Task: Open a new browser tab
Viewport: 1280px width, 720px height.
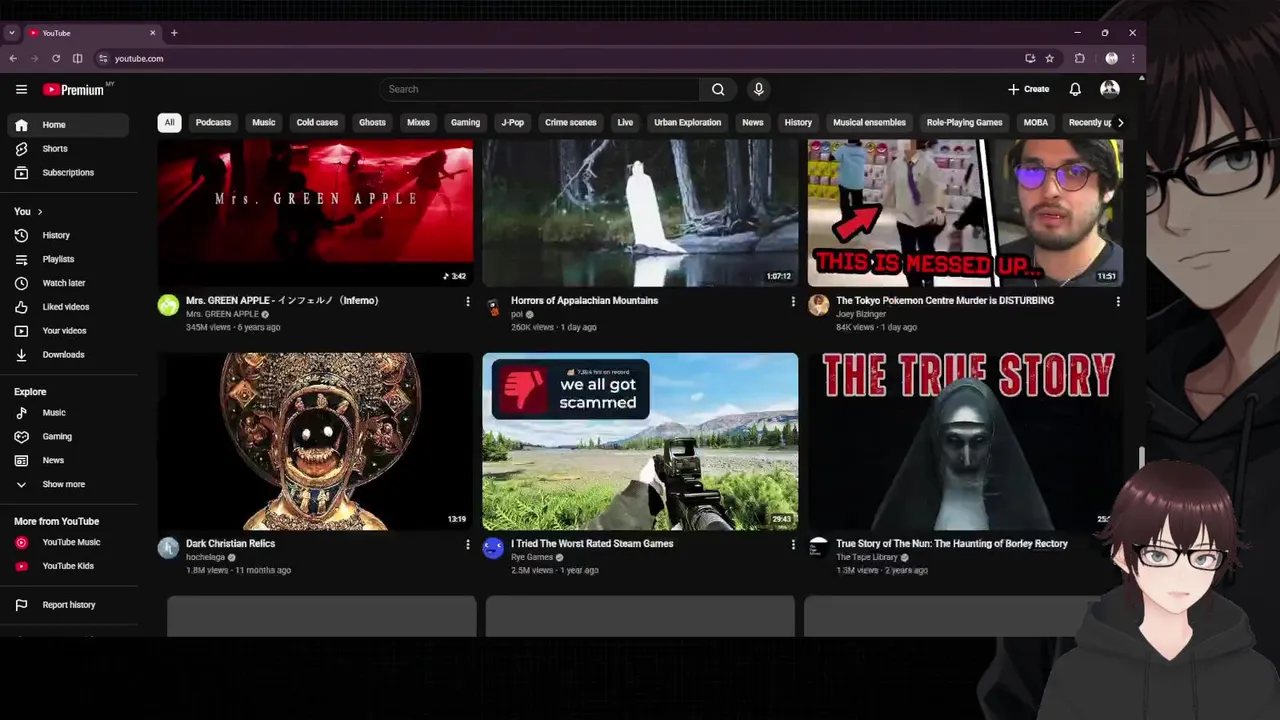Action: tap(174, 33)
